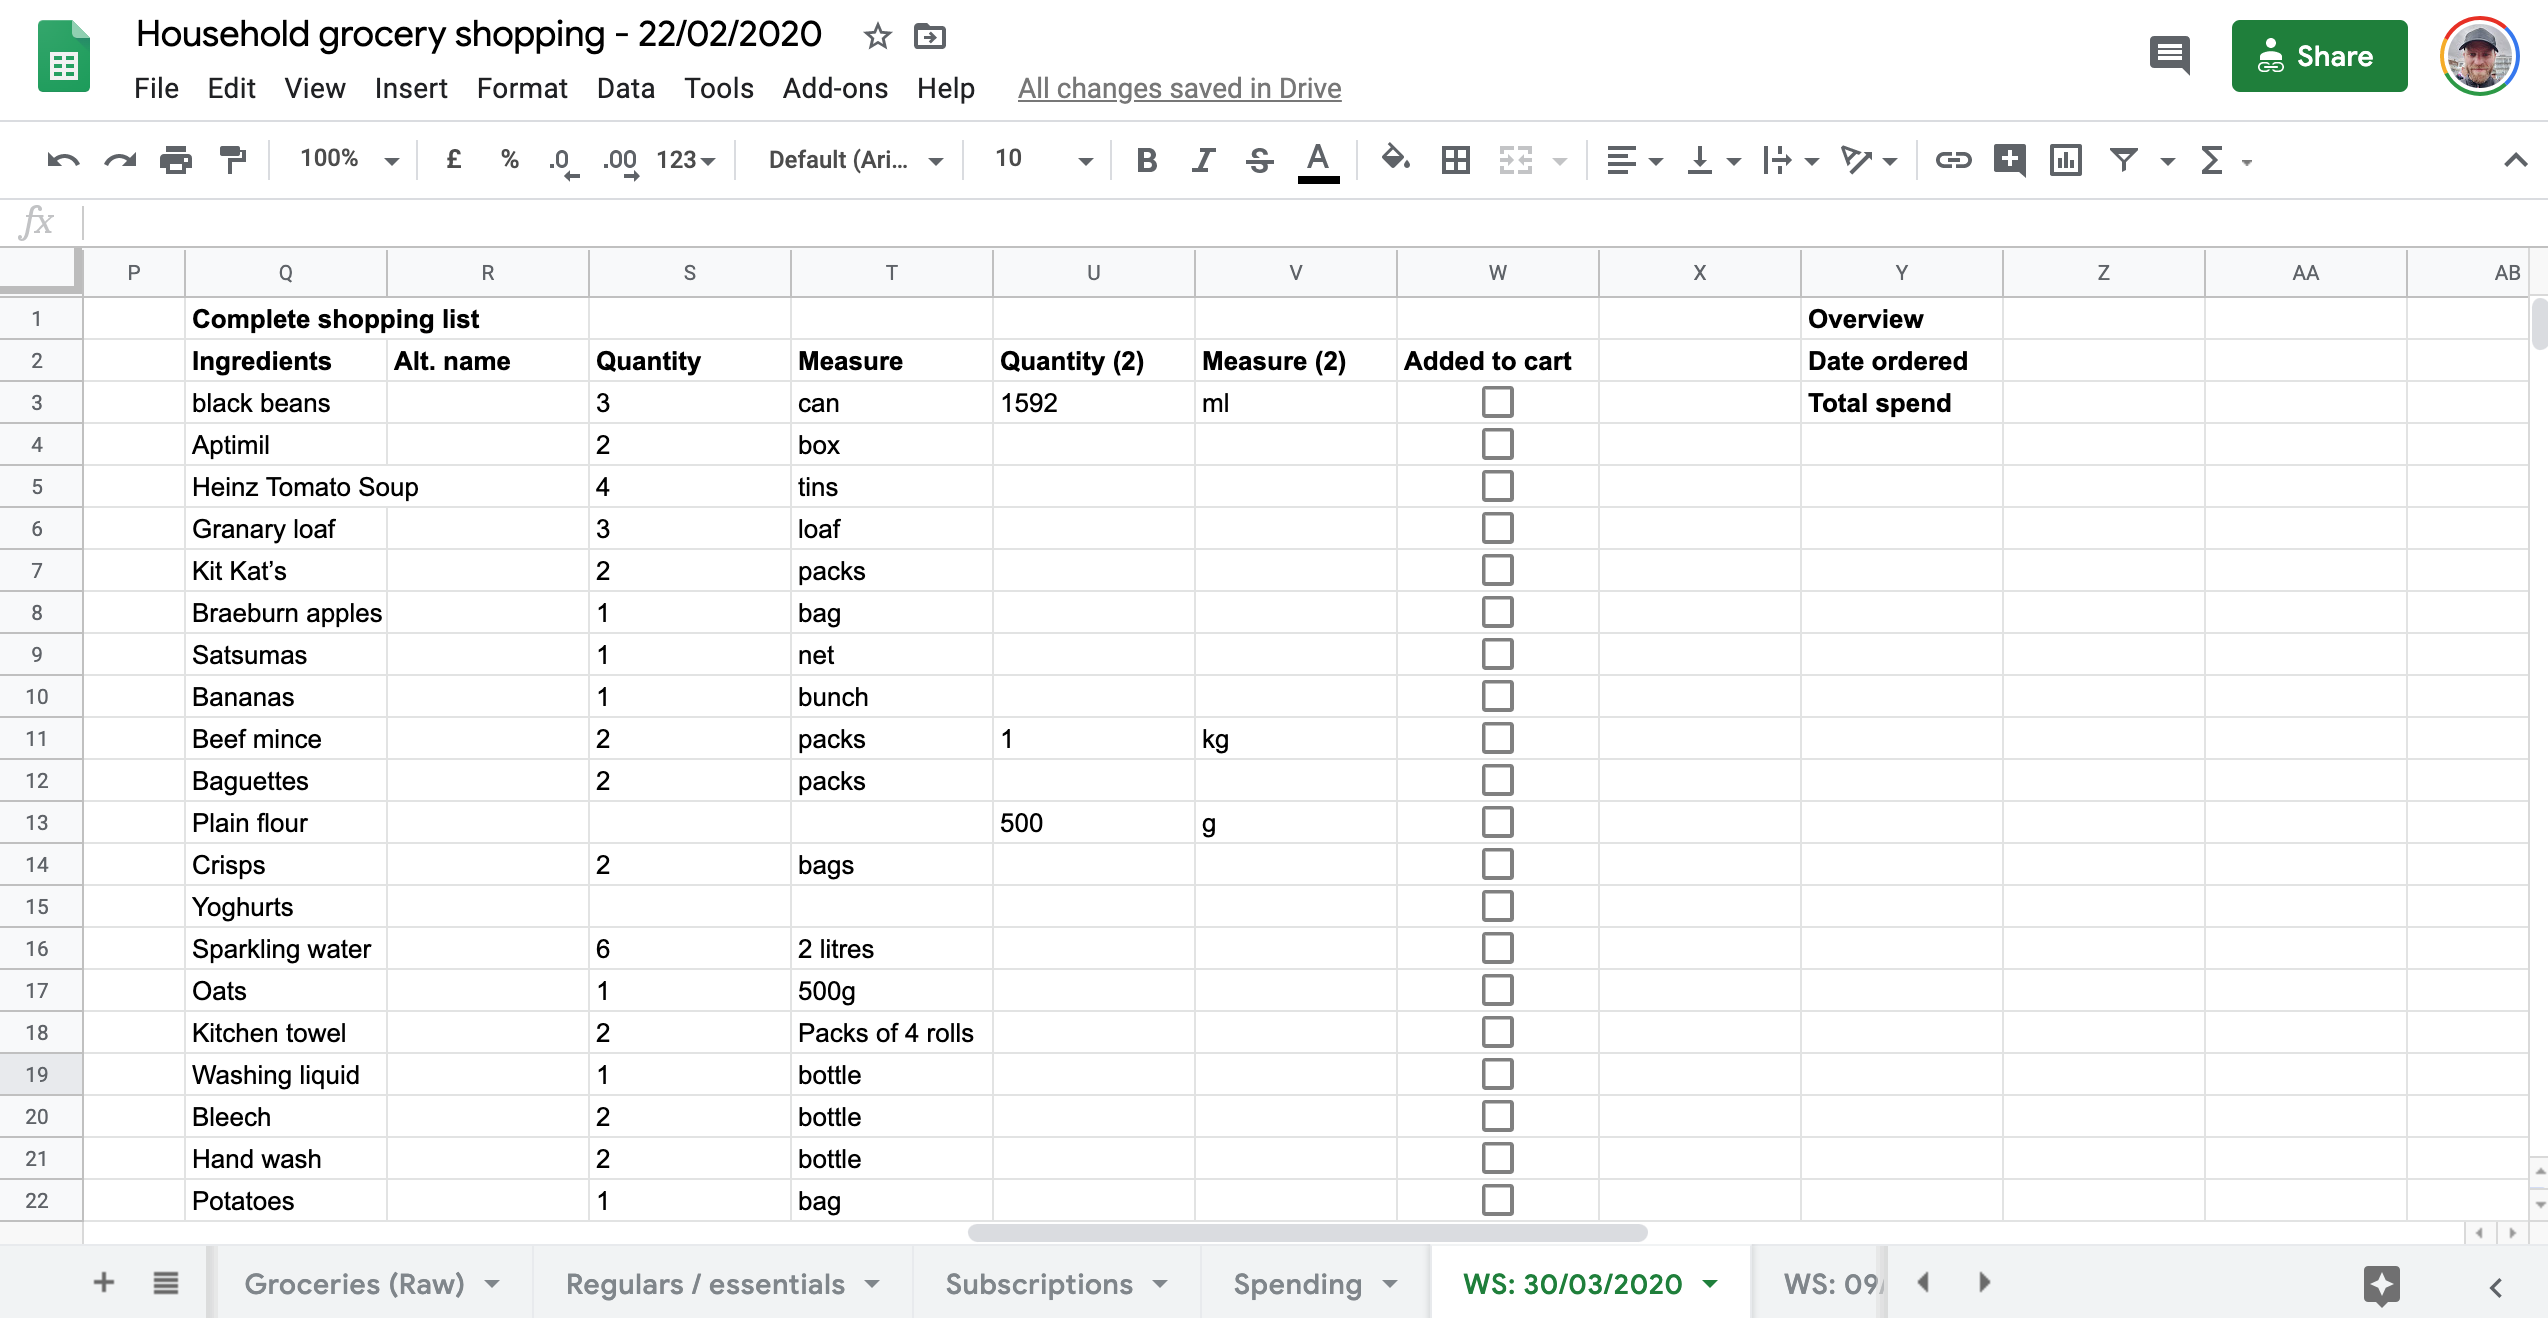Open the vertical align dropdown
This screenshot has width=2548, height=1318.
point(1713,160)
